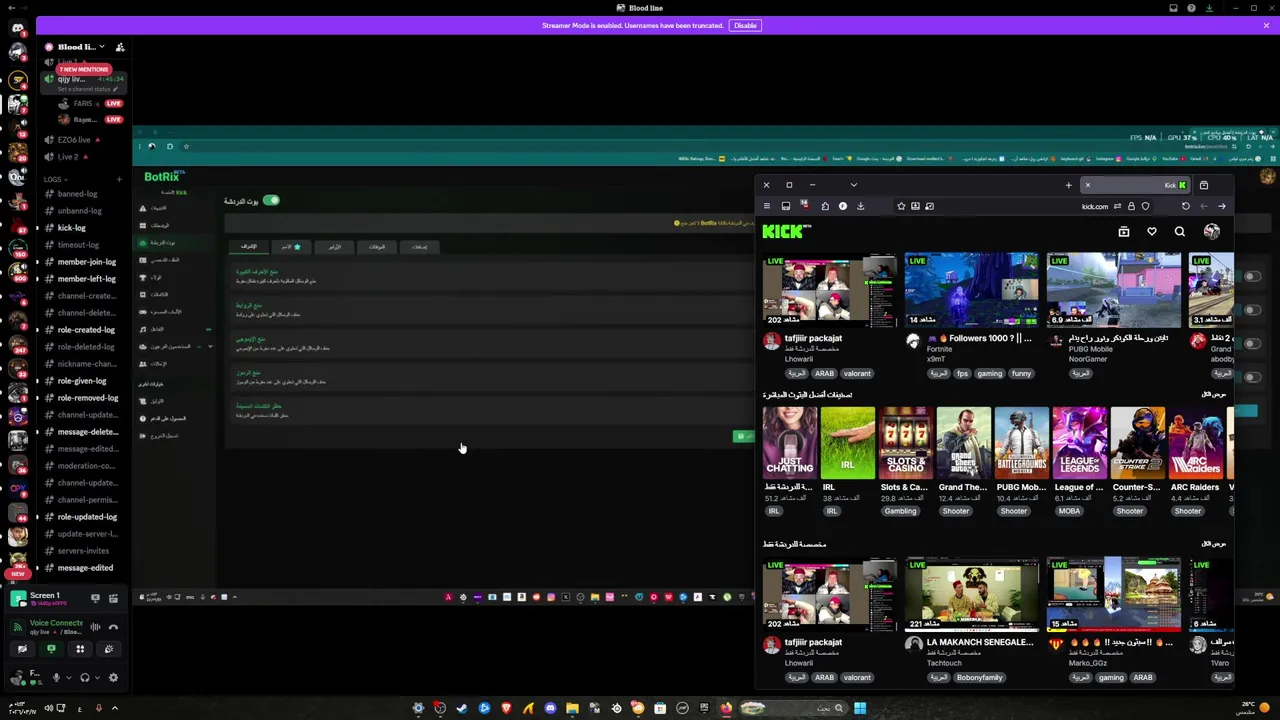Invite people icon beside Blood line
The width and height of the screenshot is (1280, 720).
click(x=120, y=47)
